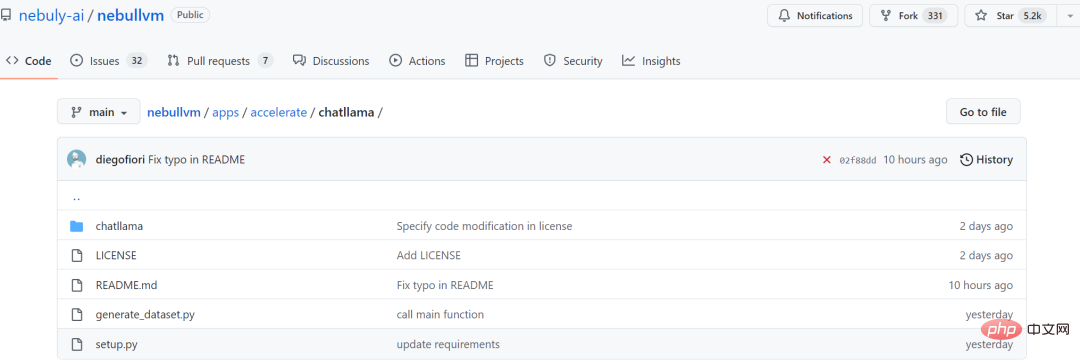Open the nebuly-ai owner link
This screenshot has width=1080, height=362.
click(x=51, y=15)
